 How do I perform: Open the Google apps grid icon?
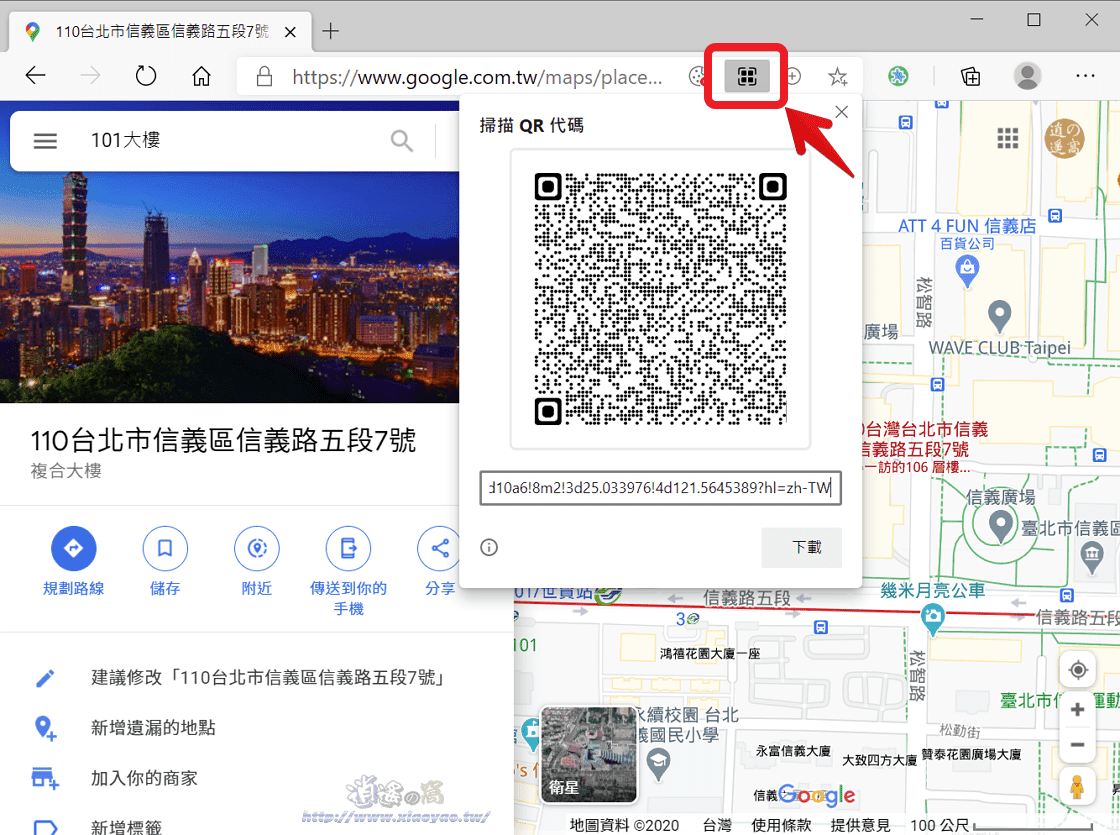(1007, 139)
